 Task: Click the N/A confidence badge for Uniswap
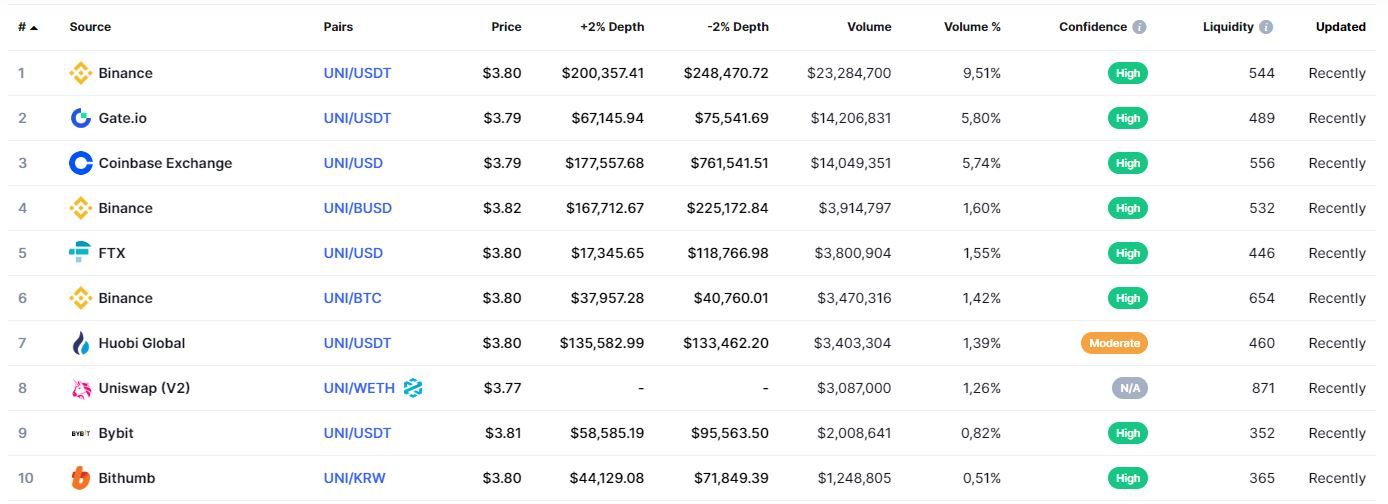click(x=1129, y=388)
